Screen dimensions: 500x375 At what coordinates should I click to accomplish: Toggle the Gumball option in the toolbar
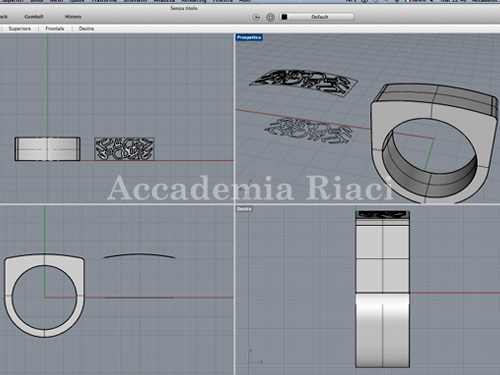34,17
